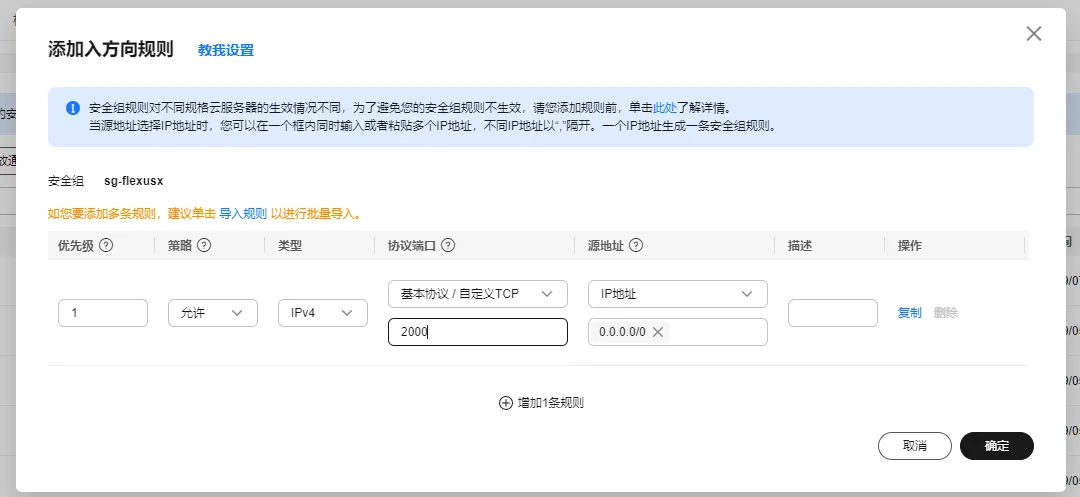1080x497 pixels.
Task: Click the help icon beside 策略
Action: [x=204, y=245]
